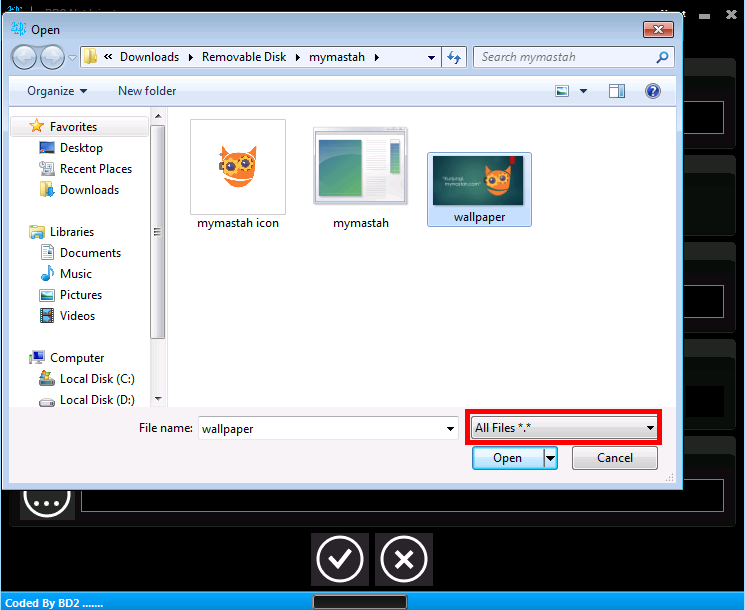Open the Documents library
Viewport: 745px width, 610px height.
[90, 252]
